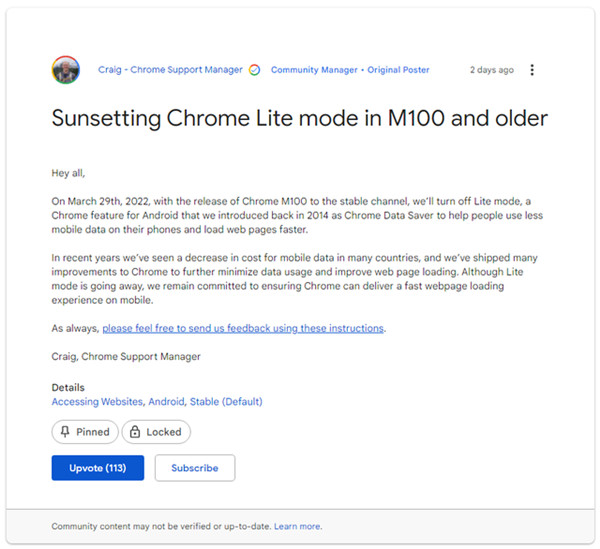This screenshot has height=549, width=600.
Task: Click the Subscribe button
Action: pyautogui.click(x=194, y=468)
